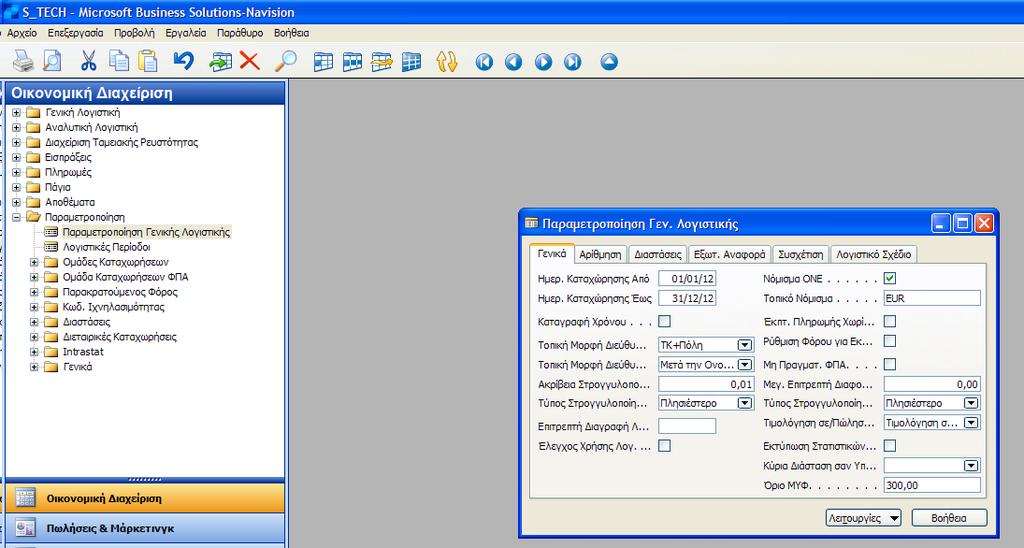Toggle Μη Πραγματ. ΦΠΑ checkbox
Image resolution: width=1024 pixels, height=548 pixels.
890,364
